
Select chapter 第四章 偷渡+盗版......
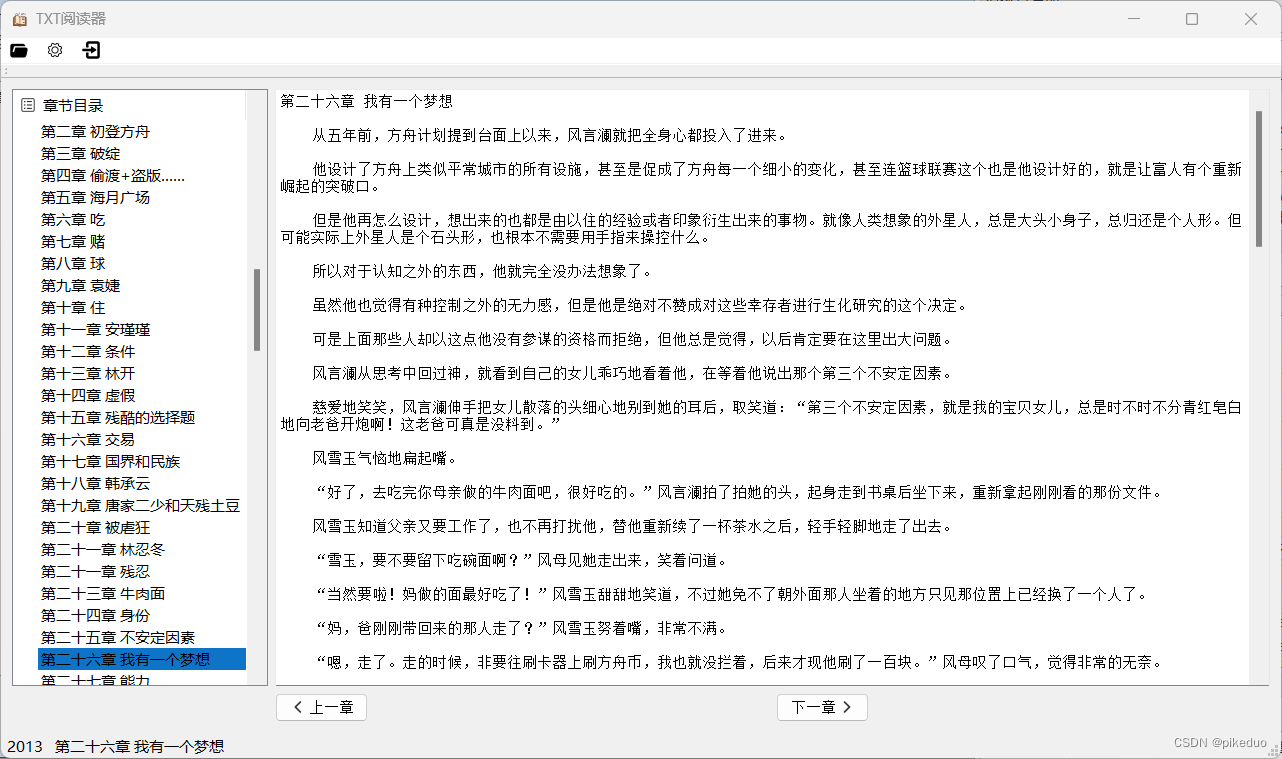[x=112, y=176]
